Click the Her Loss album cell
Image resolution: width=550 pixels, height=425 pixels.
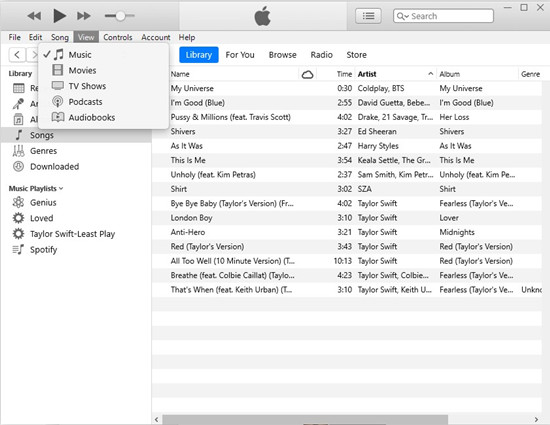tap(454, 117)
